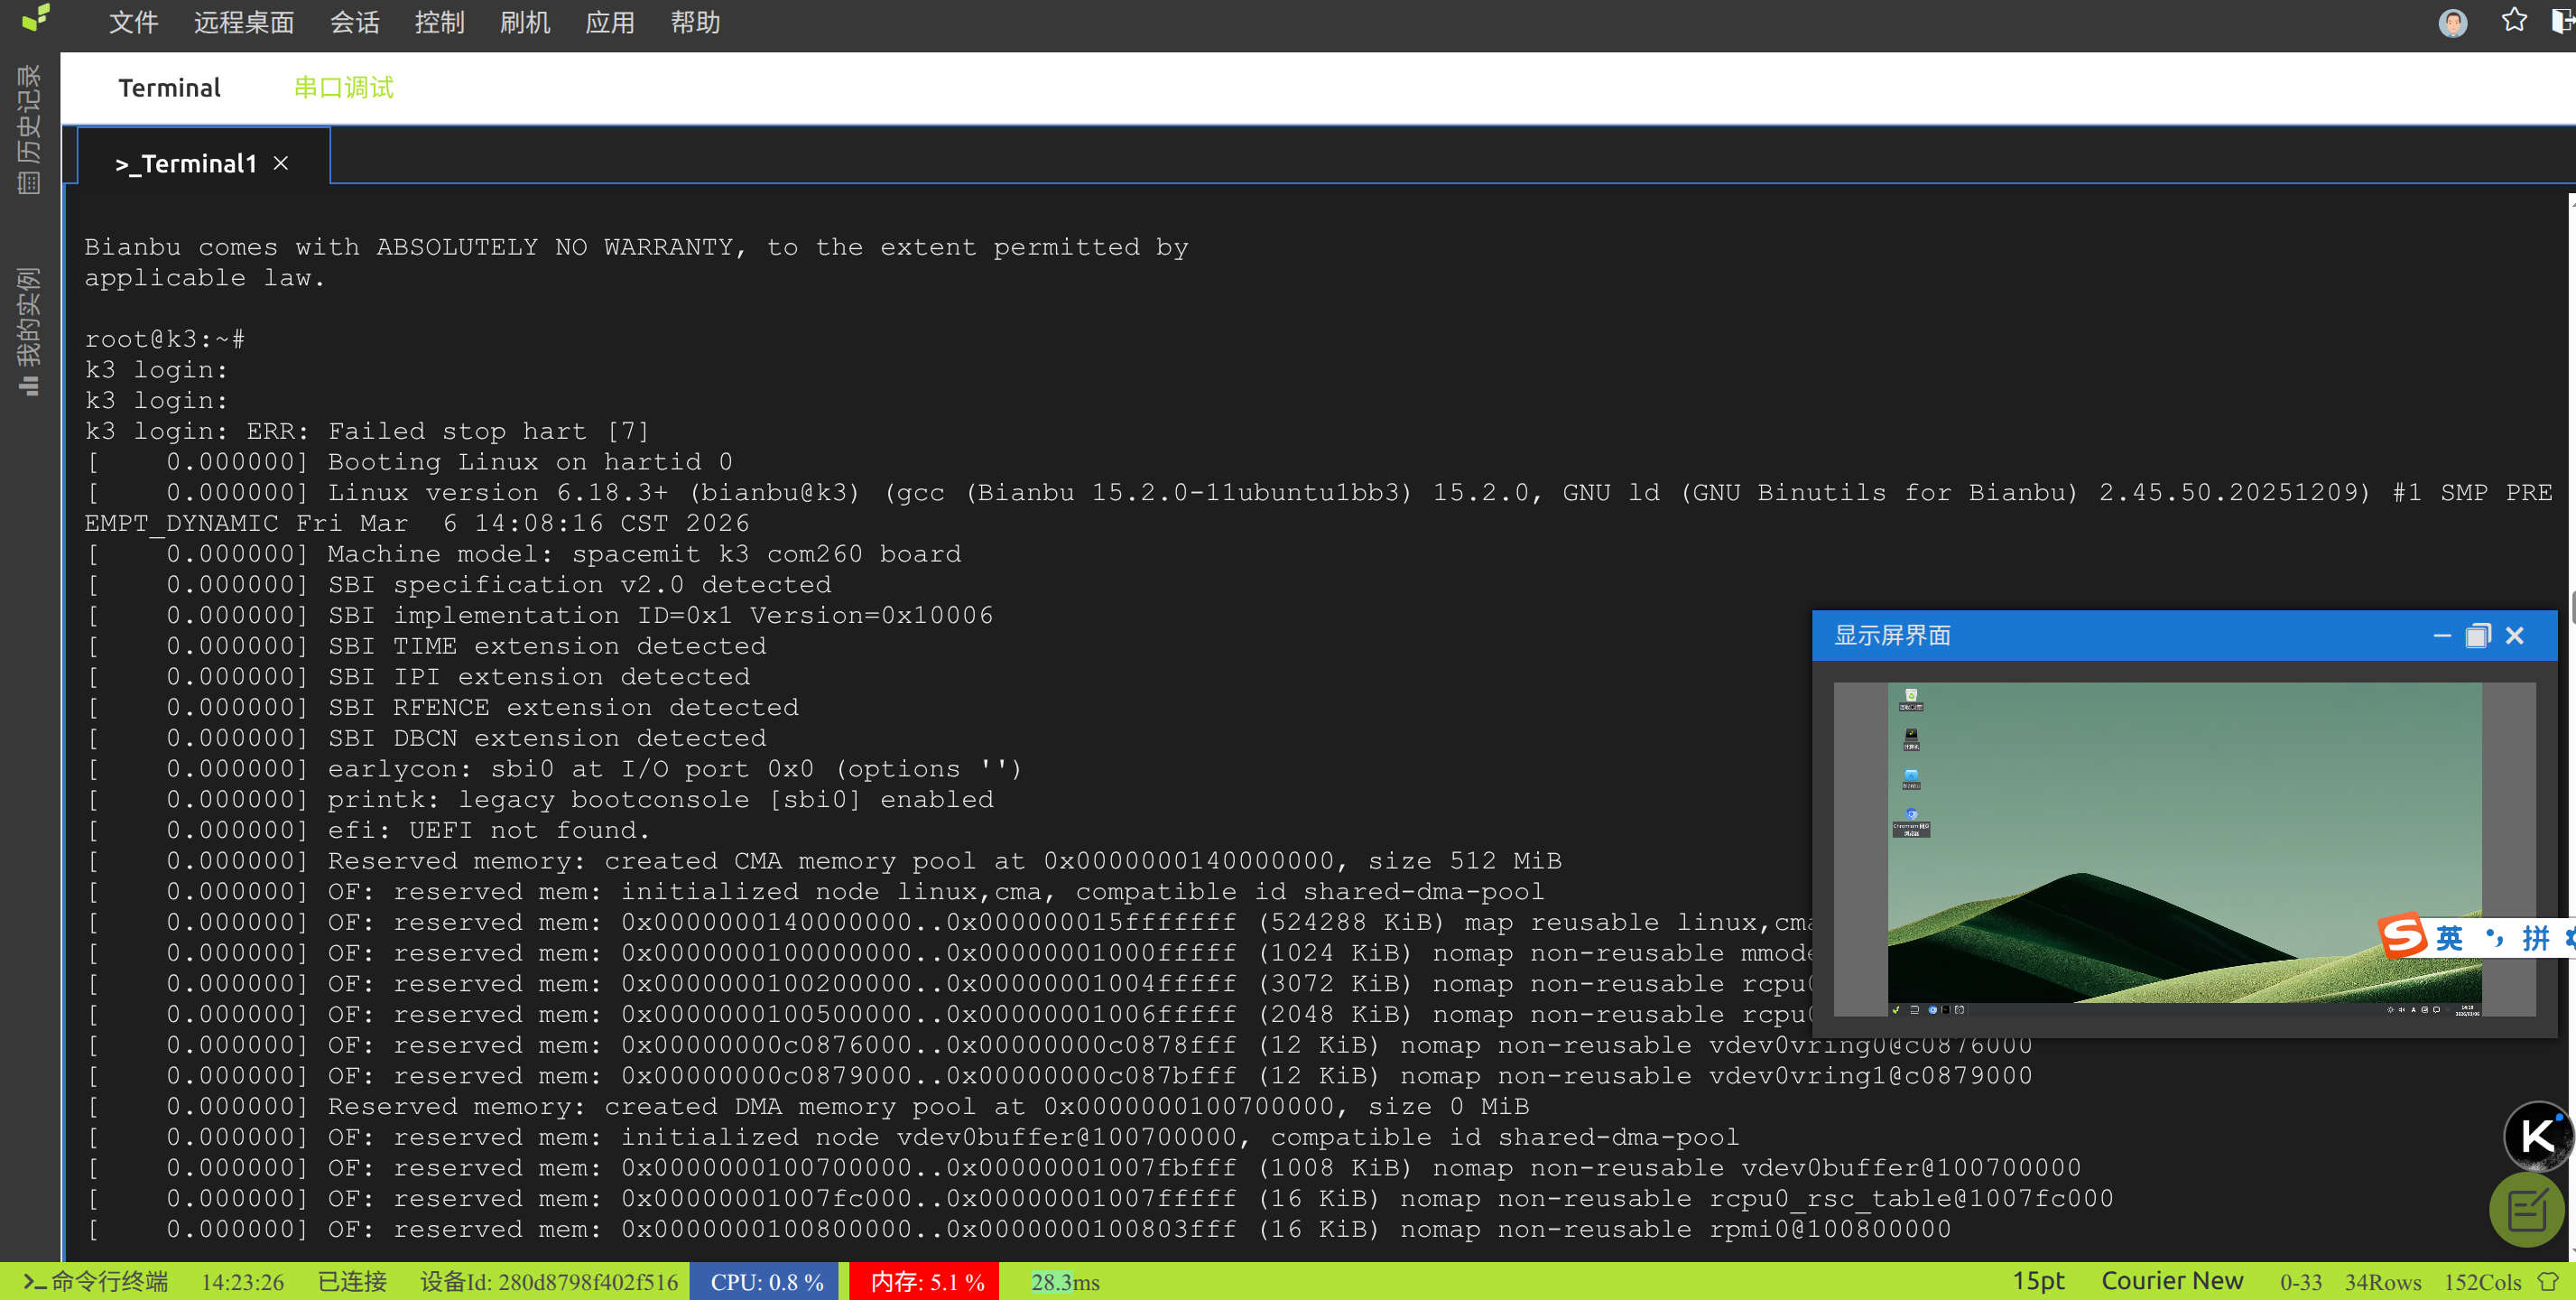Screen dimensions: 2576x1300
Task: Click the 命令行终端 status bar button
Action: pos(96,1281)
